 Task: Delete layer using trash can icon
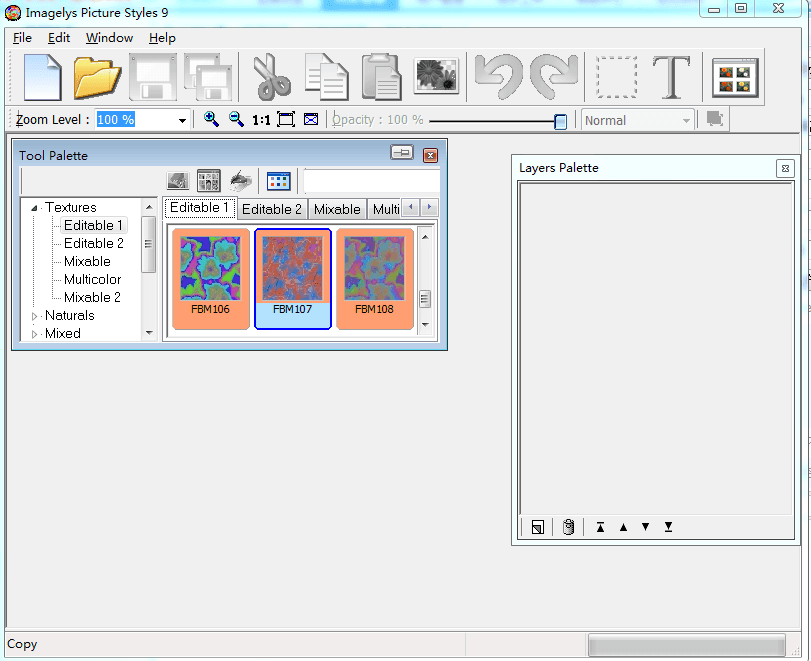(x=568, y=527)
